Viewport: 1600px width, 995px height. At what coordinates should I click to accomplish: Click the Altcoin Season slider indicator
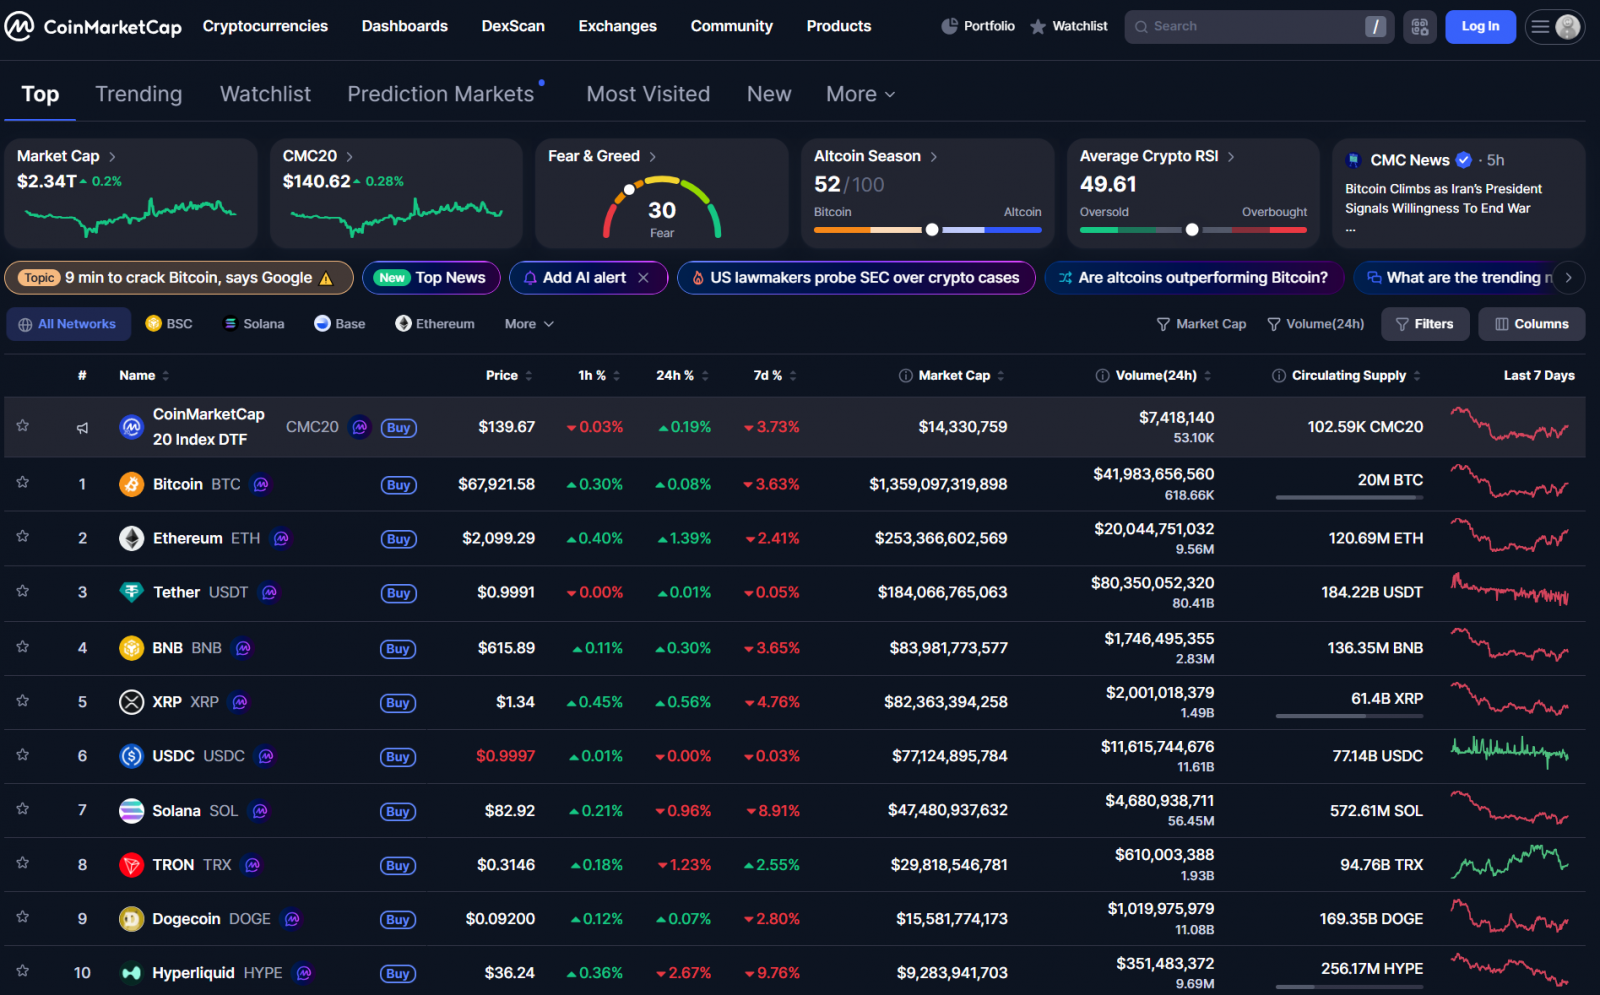(932, 230)
